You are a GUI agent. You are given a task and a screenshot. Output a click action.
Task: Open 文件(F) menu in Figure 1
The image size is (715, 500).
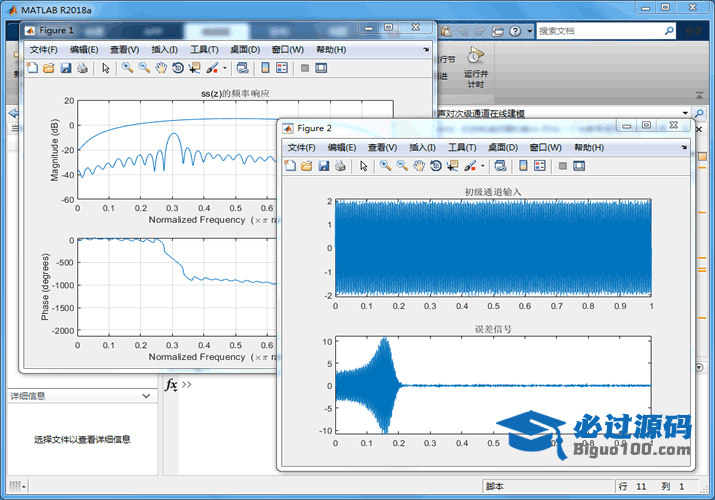click(44, 50)
